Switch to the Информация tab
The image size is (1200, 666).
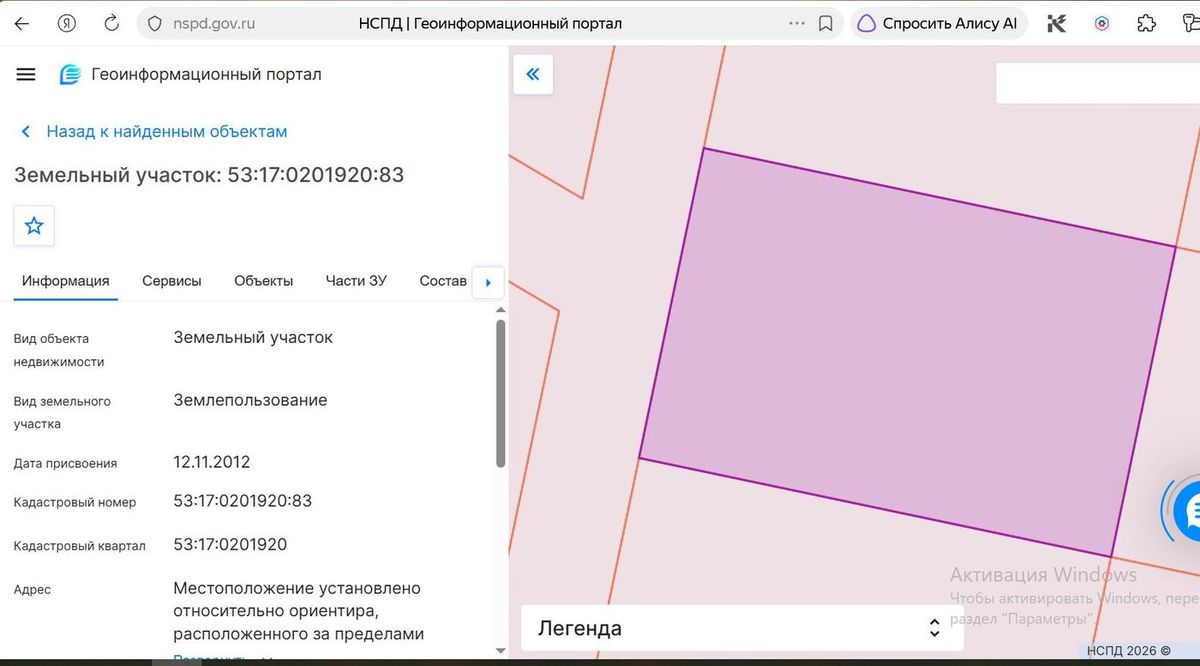coord(66,281)
